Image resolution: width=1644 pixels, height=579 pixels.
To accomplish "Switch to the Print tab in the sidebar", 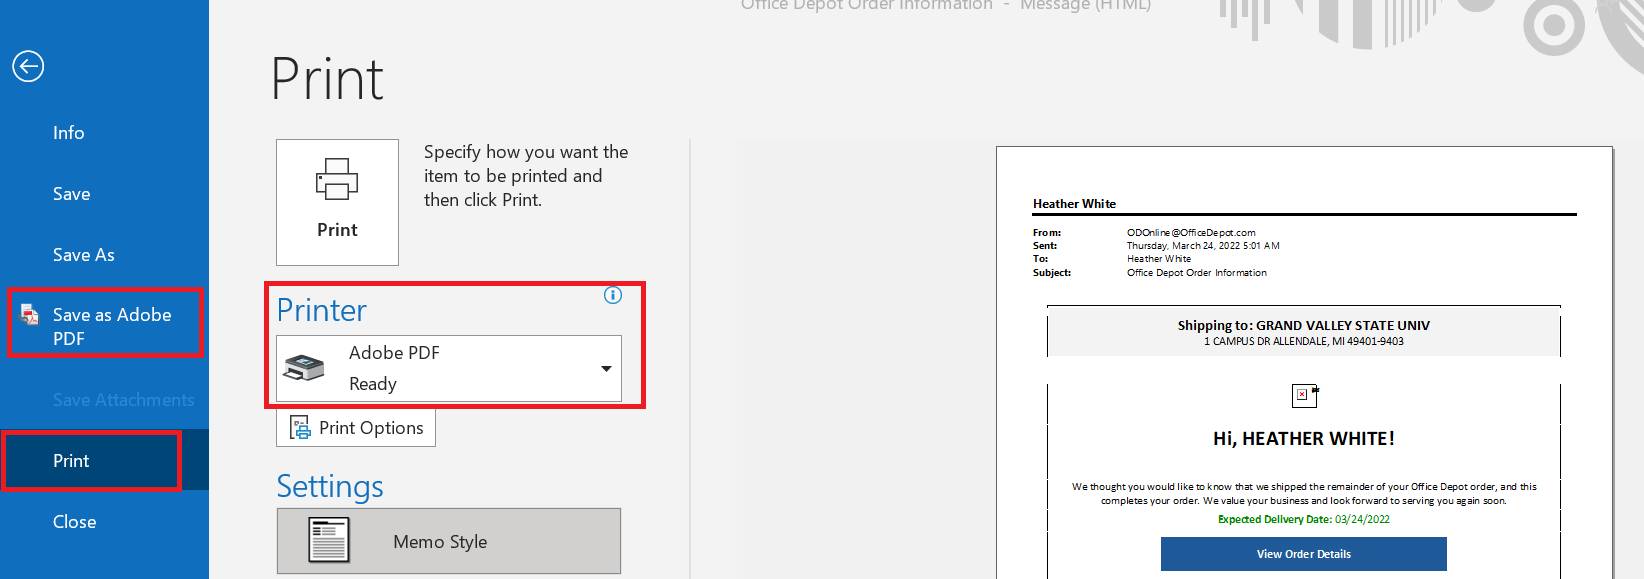I will [71, 461].
